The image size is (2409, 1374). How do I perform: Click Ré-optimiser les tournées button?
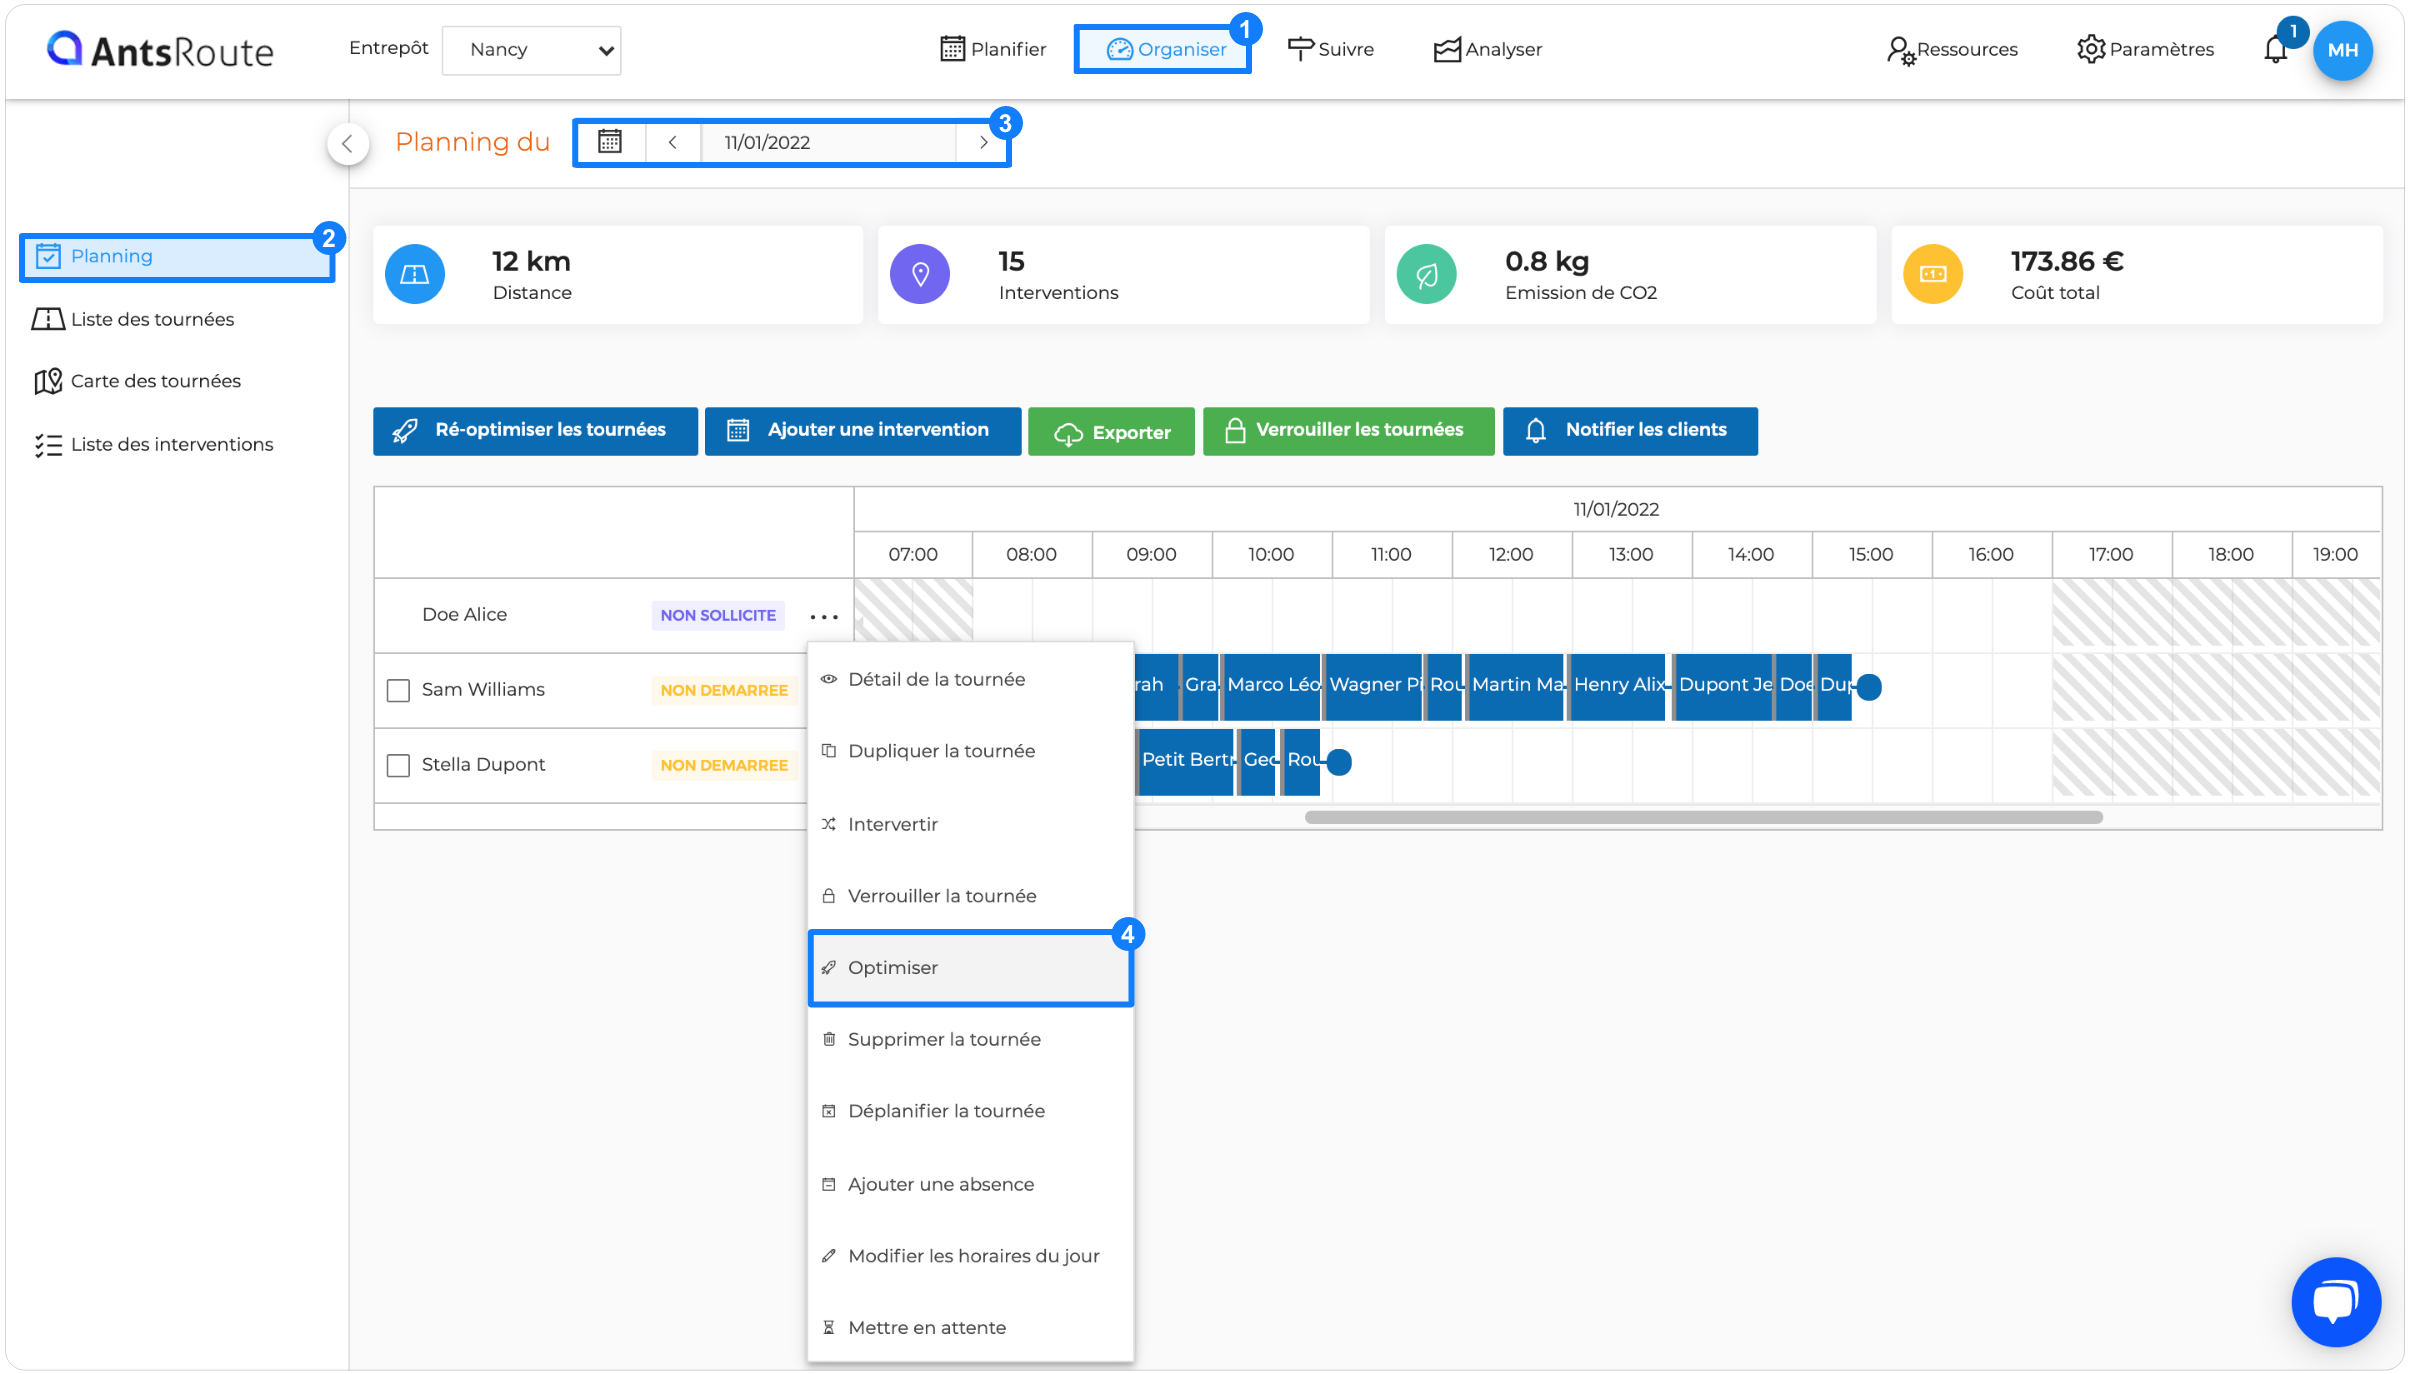535,431
